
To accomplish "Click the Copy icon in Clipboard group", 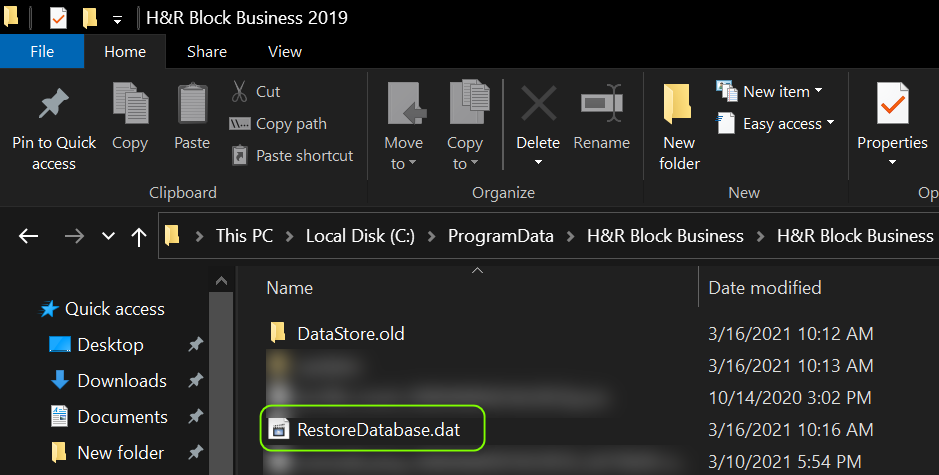I will [x=130, y=104].
